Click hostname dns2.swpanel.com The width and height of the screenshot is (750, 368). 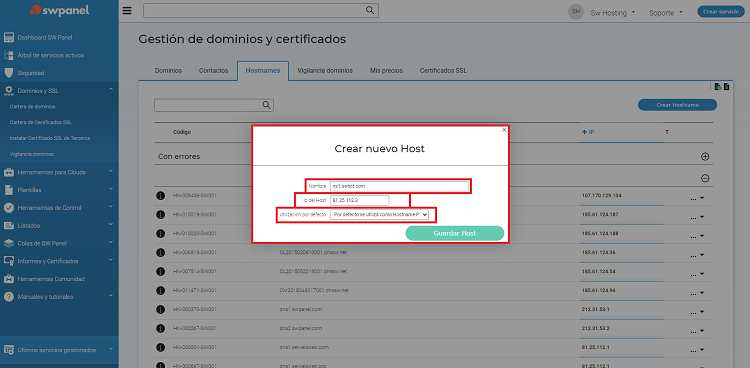pos(301,328)
